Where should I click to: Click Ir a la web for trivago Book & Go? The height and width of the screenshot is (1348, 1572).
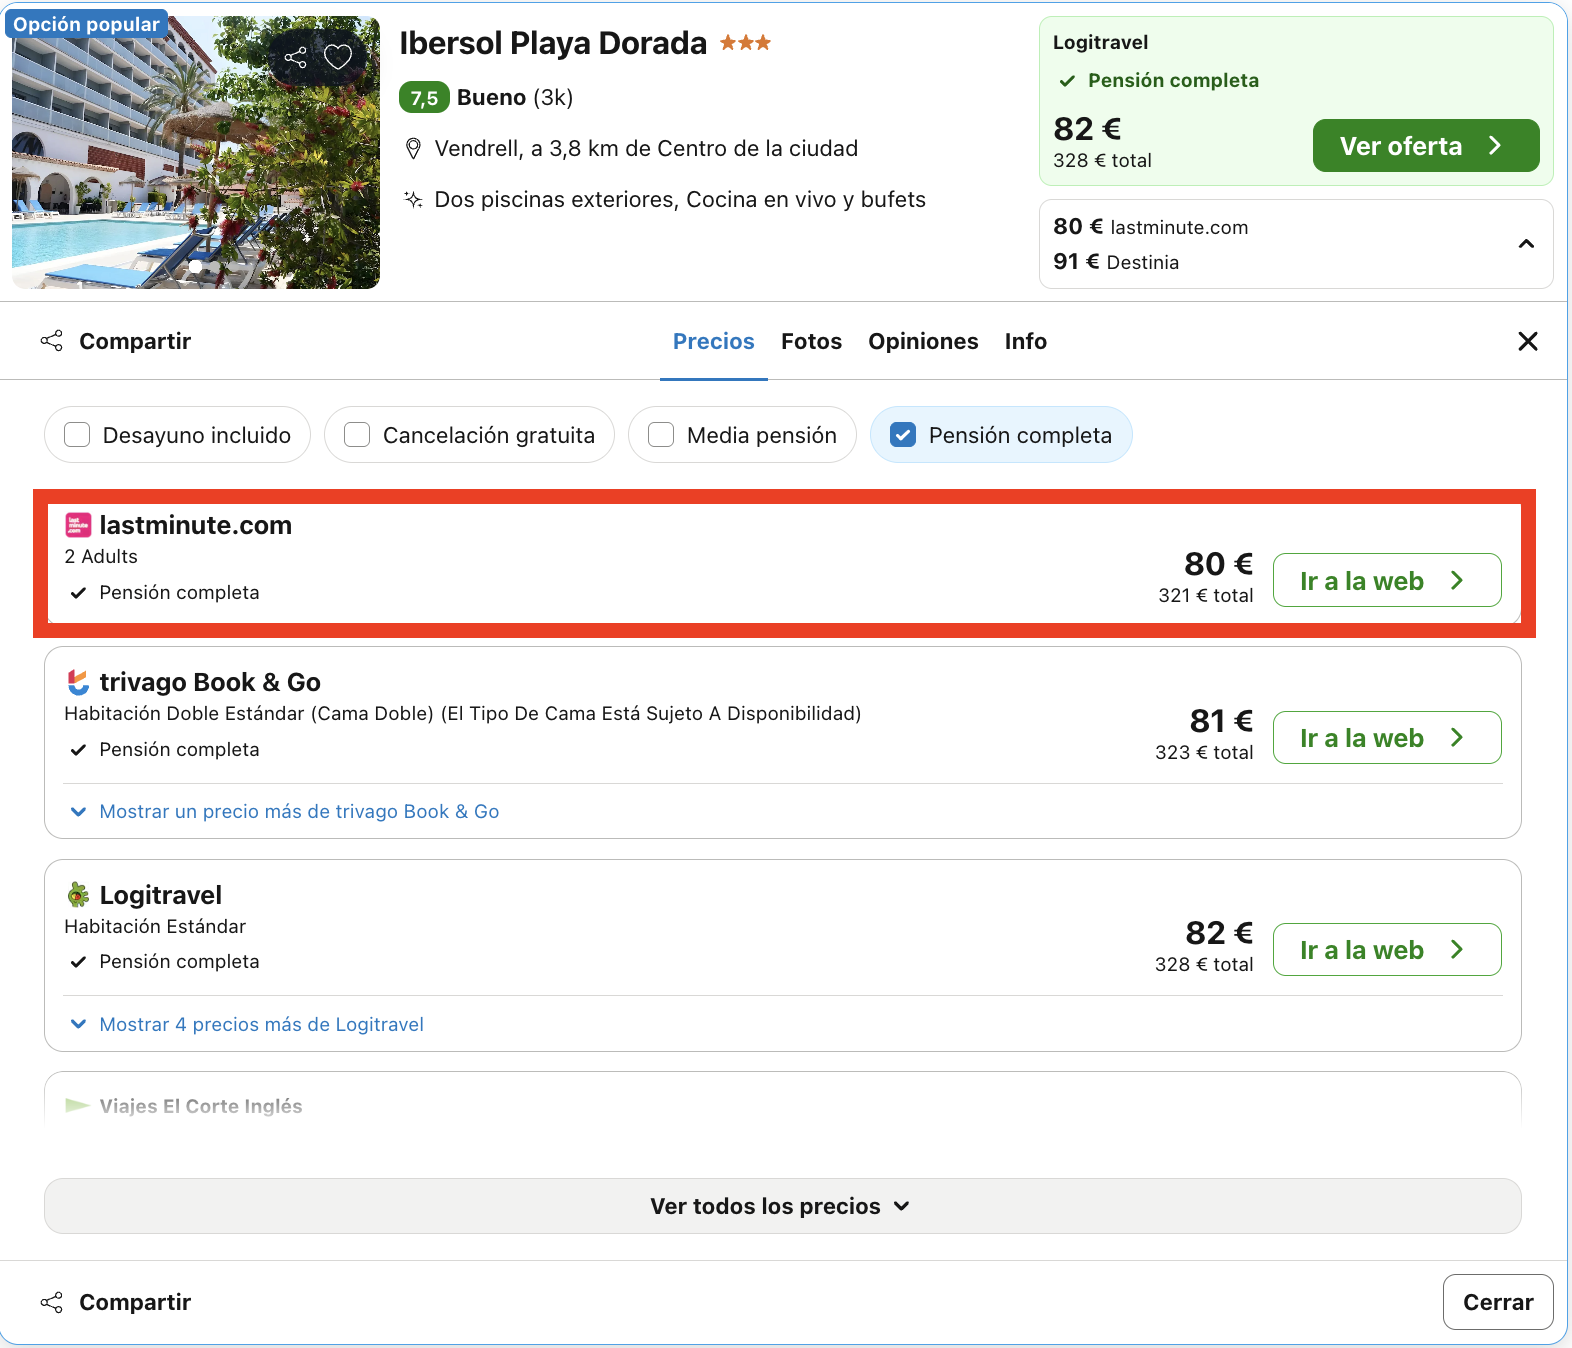click(x=1387, y=737)
